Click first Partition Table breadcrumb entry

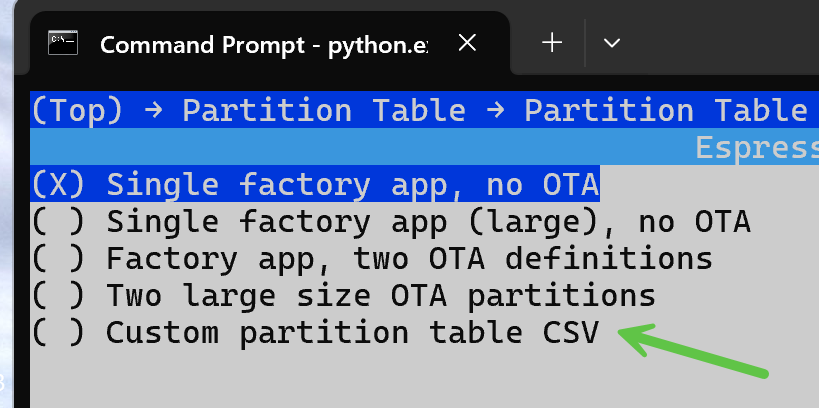click(324, 110)
